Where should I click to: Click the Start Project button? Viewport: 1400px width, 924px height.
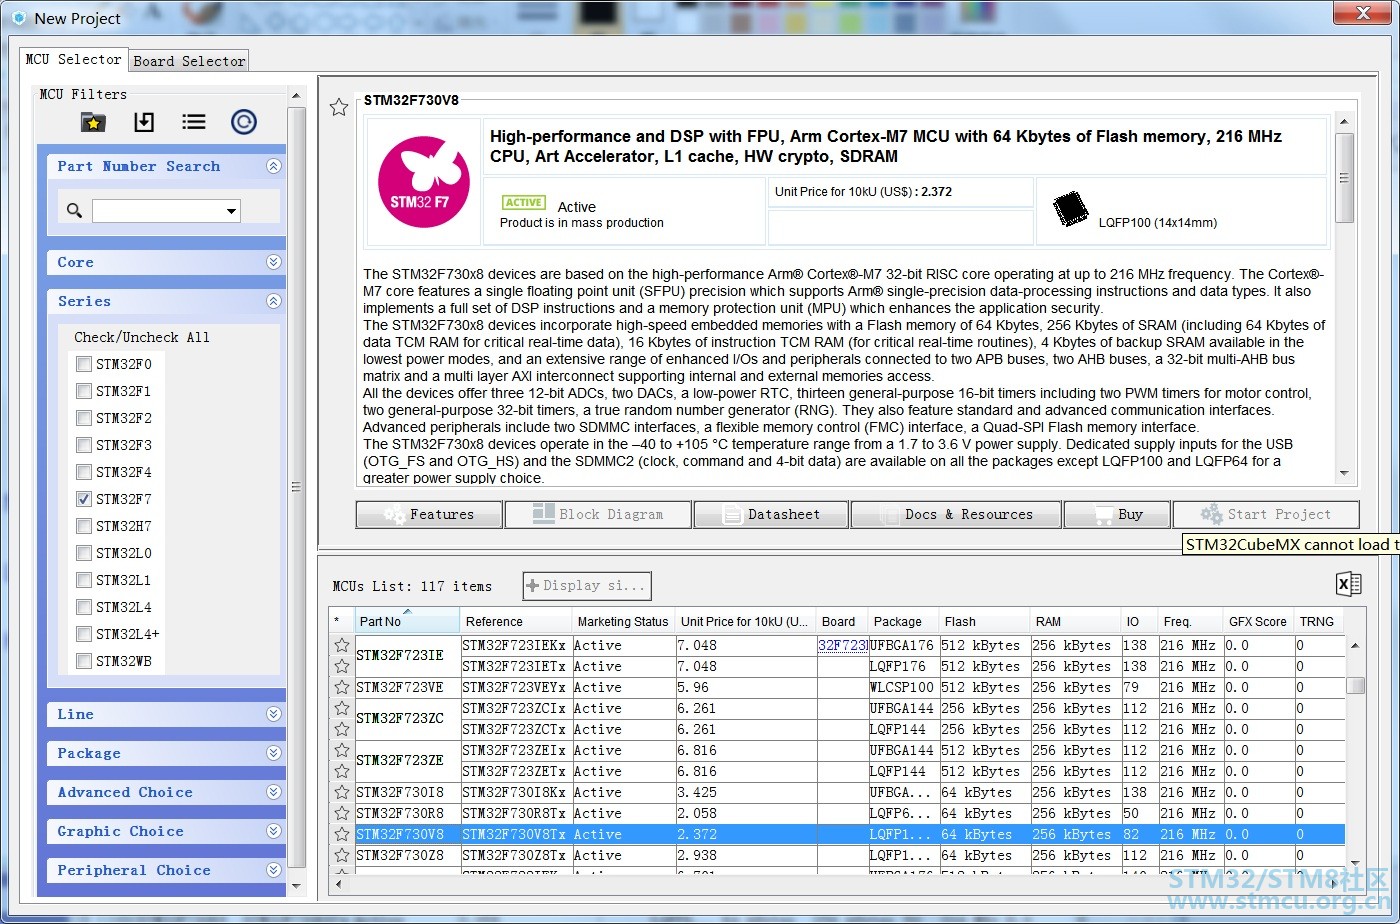coord(1266,514)
